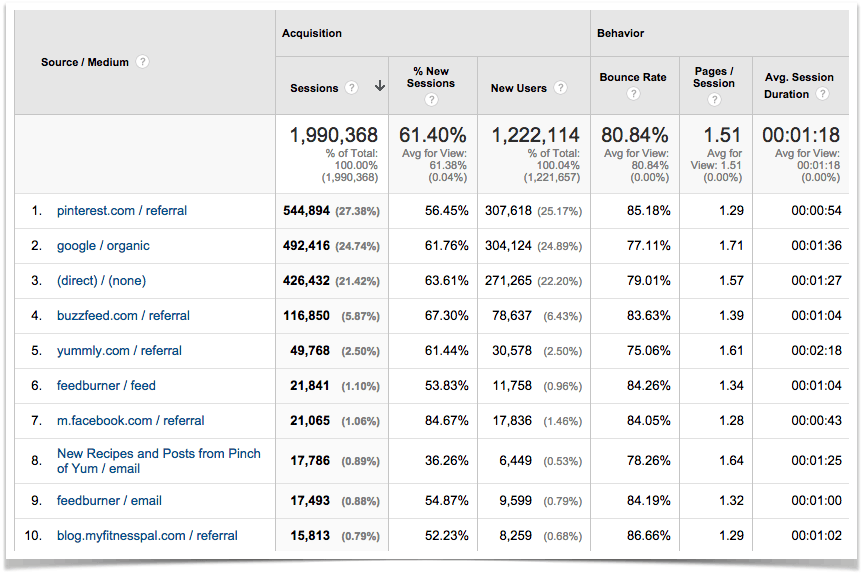Click the Sessions help question mark icon

pyautogui.click(x=352, y=88)
